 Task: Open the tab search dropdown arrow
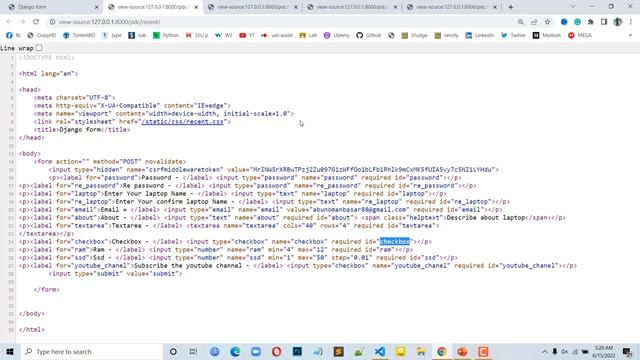[573, 7]
